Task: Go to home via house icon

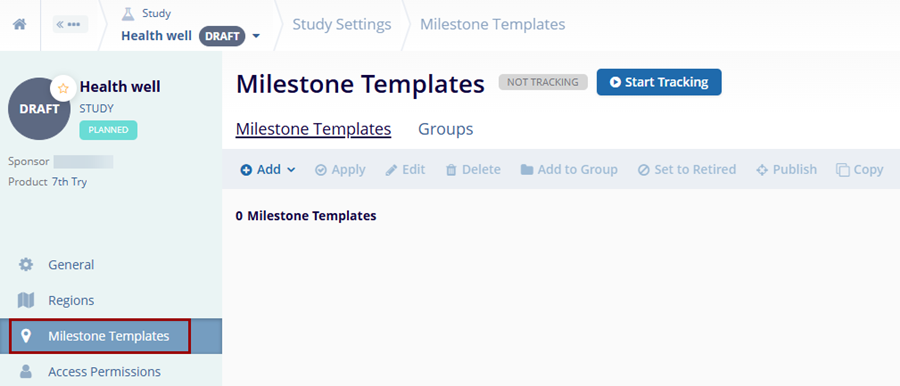Action: (20, 25)
